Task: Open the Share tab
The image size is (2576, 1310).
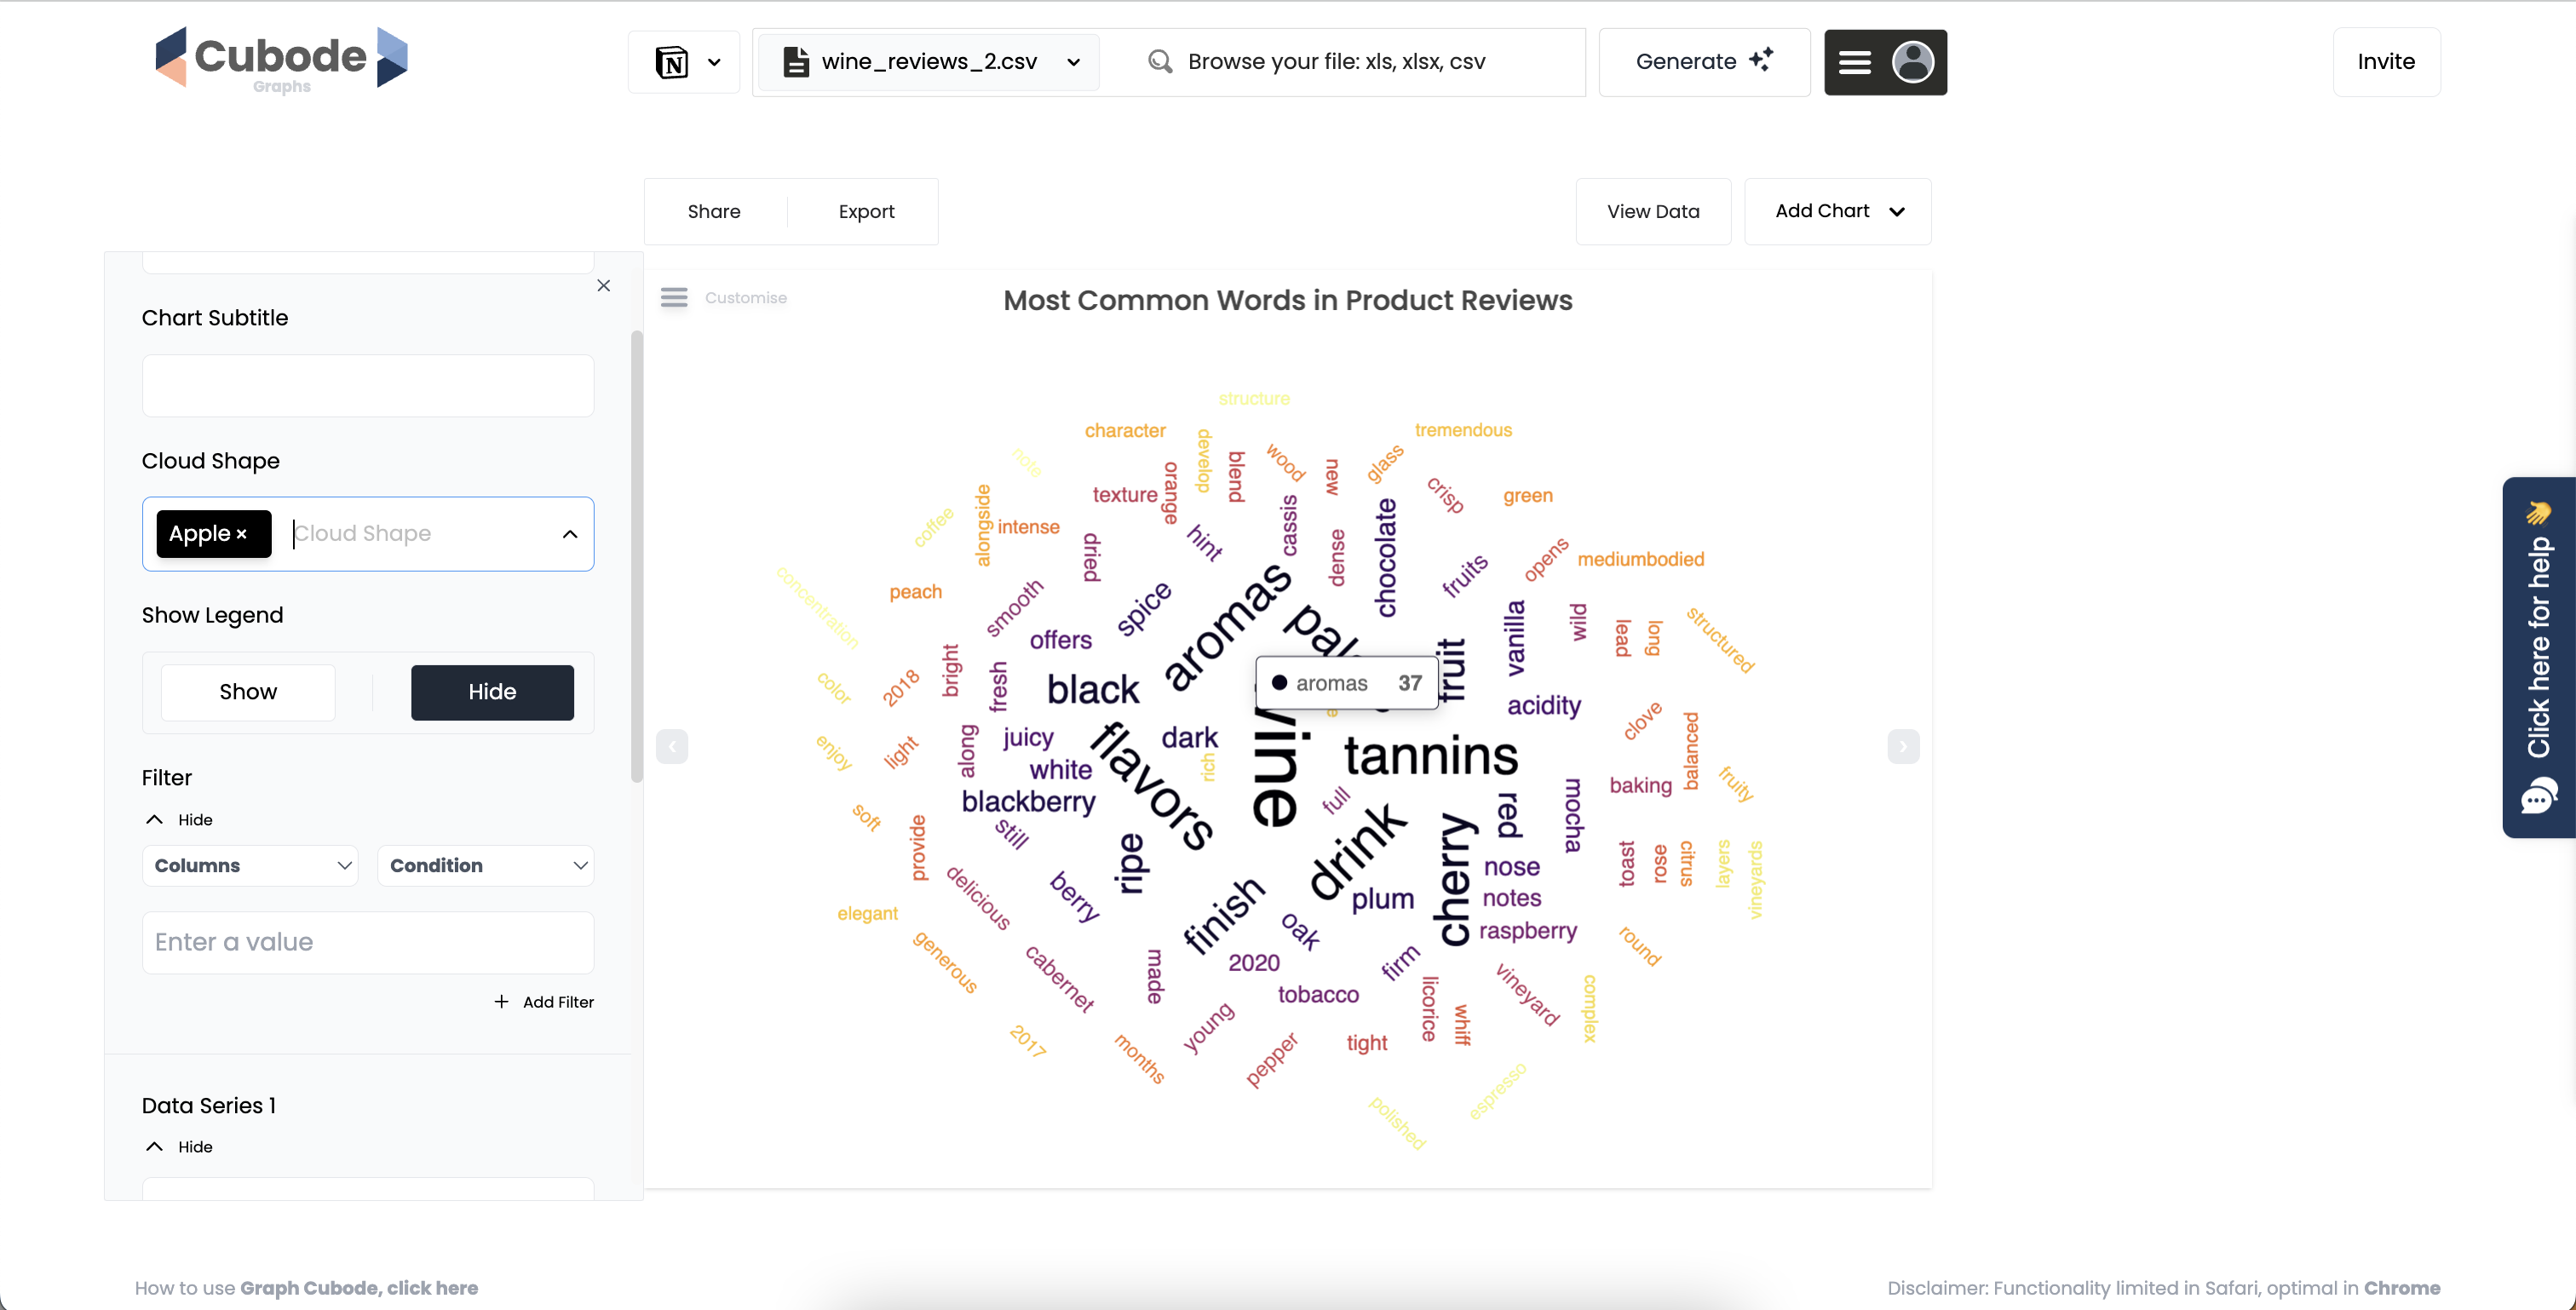Action: coord(714,212)
